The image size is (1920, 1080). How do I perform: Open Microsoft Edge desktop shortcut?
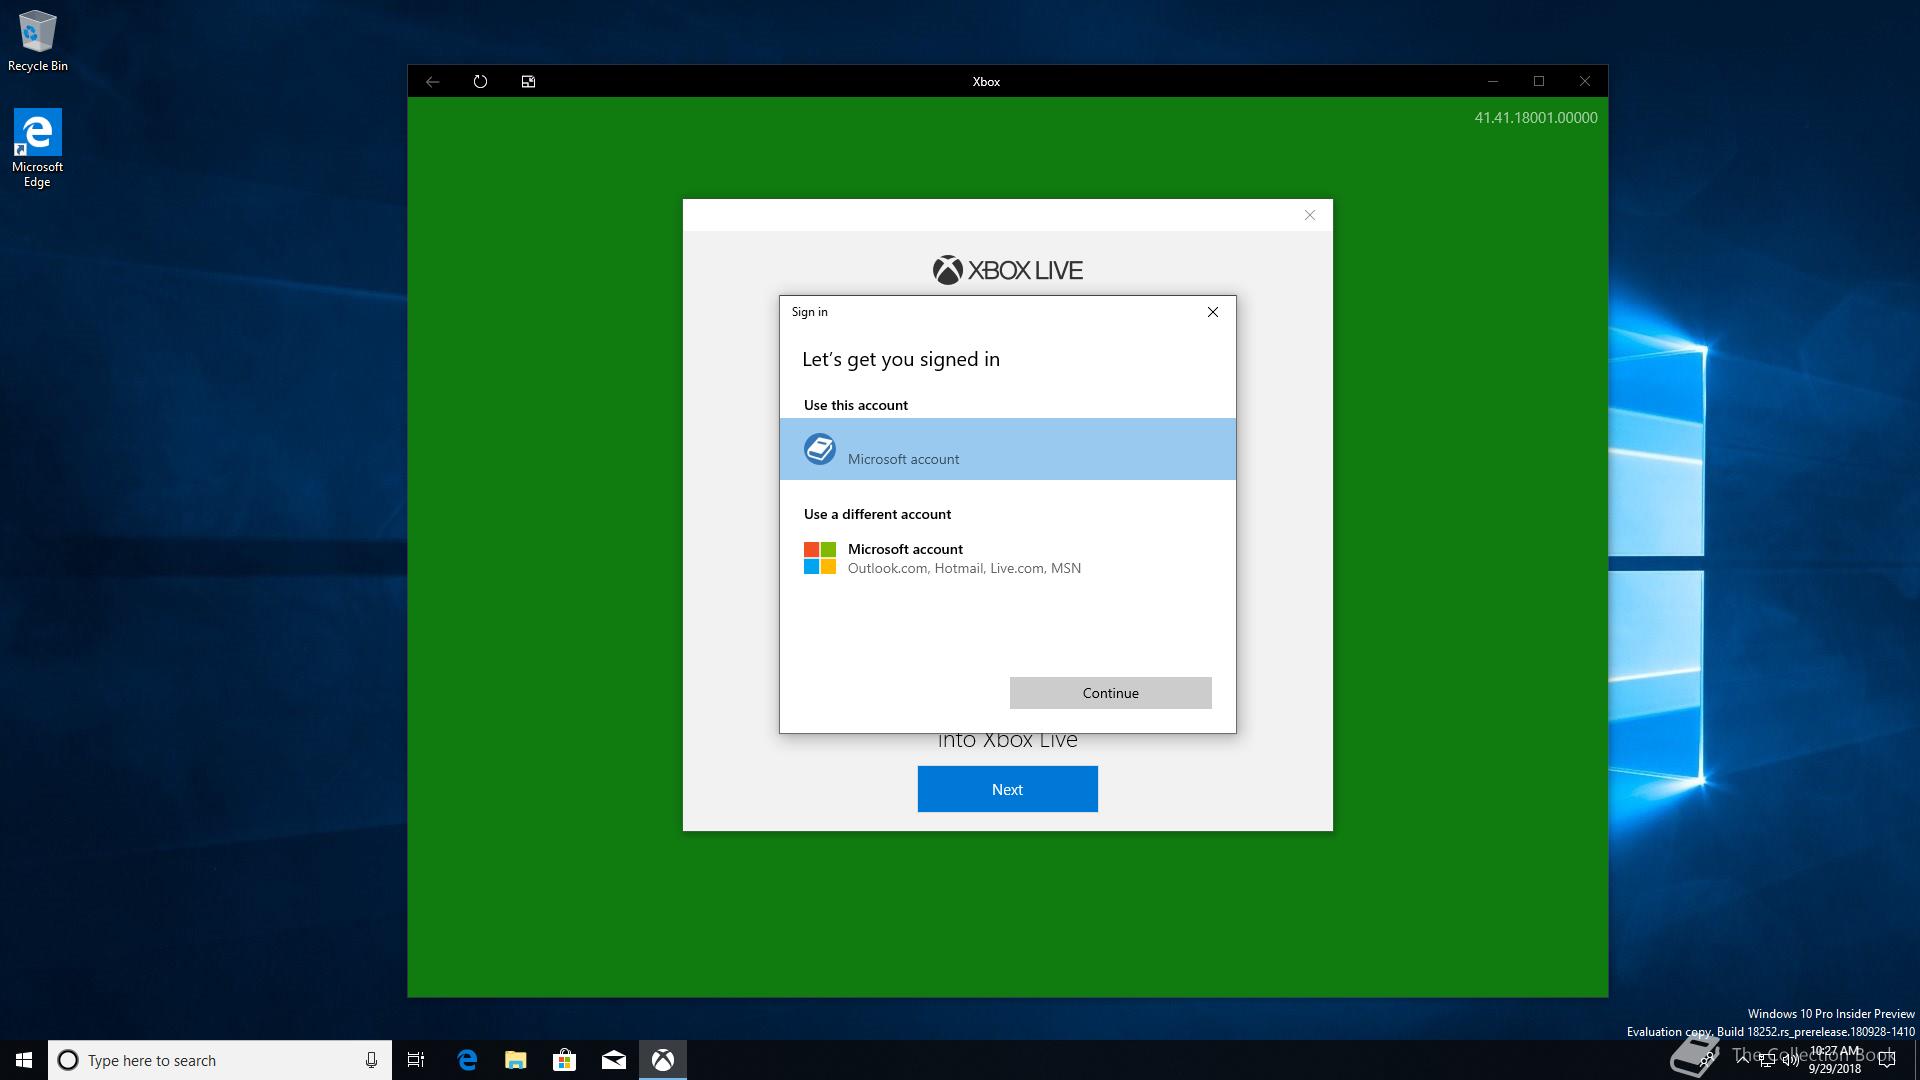tap(37, 148)
